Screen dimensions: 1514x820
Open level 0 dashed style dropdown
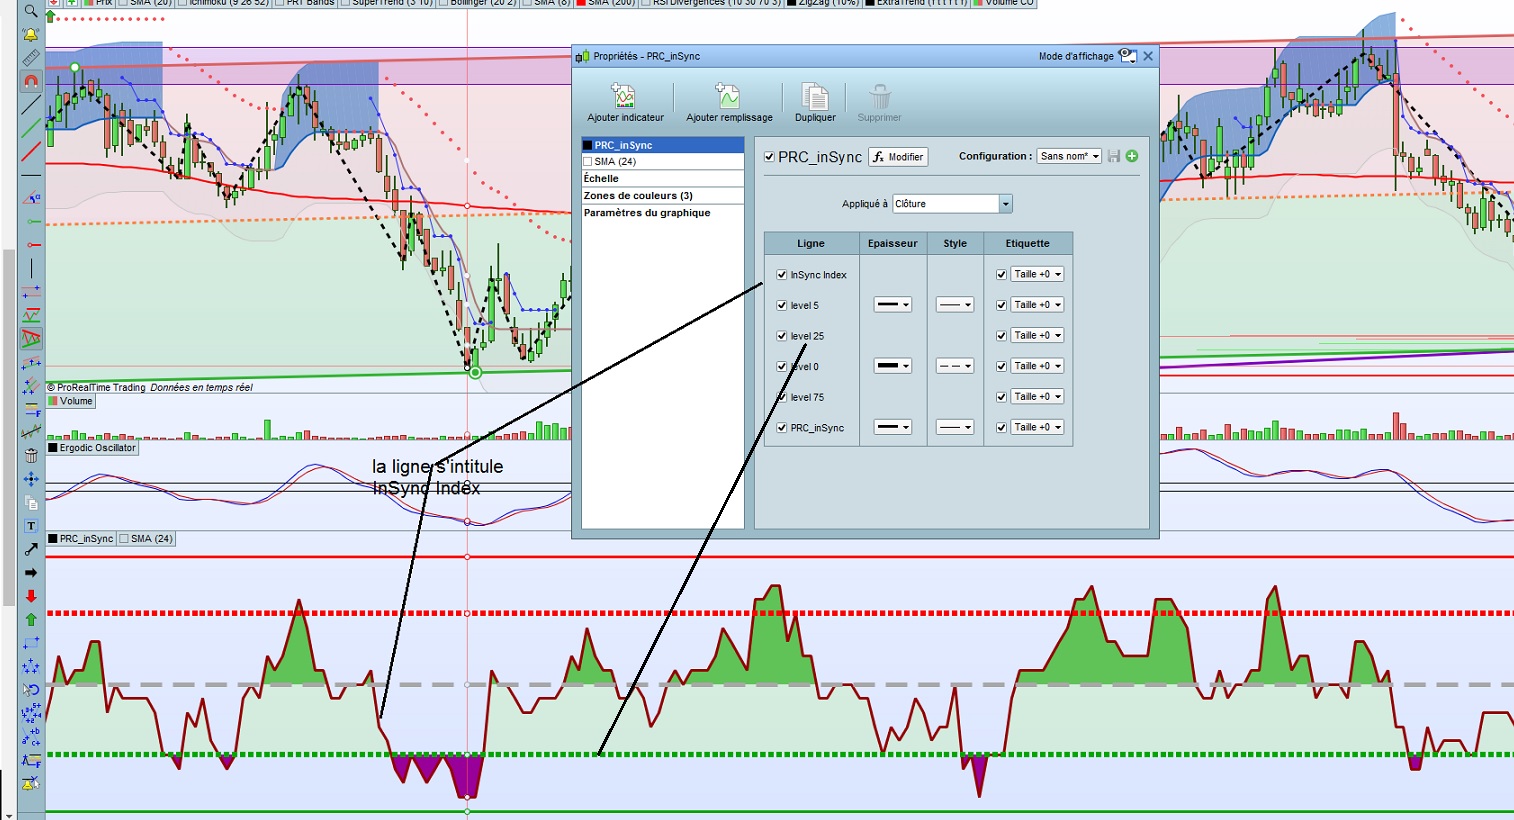955,366
